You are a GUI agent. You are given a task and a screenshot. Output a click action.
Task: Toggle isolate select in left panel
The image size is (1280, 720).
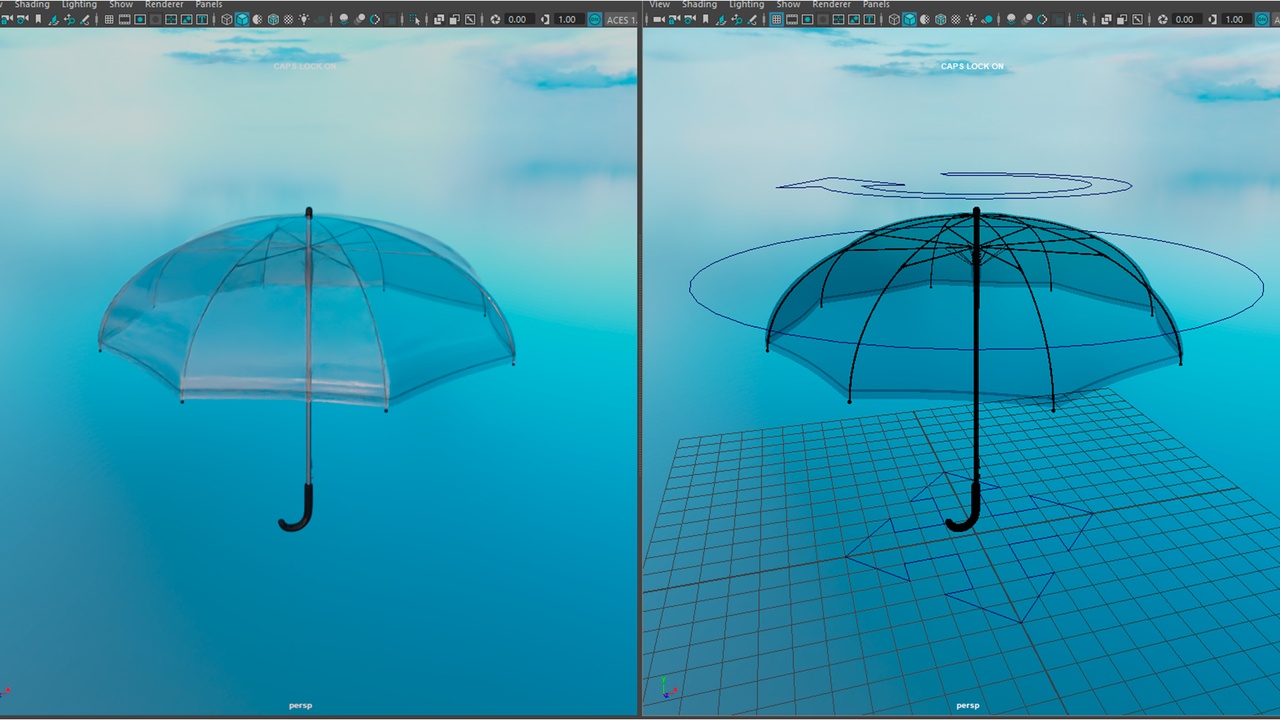coord(414,19)
